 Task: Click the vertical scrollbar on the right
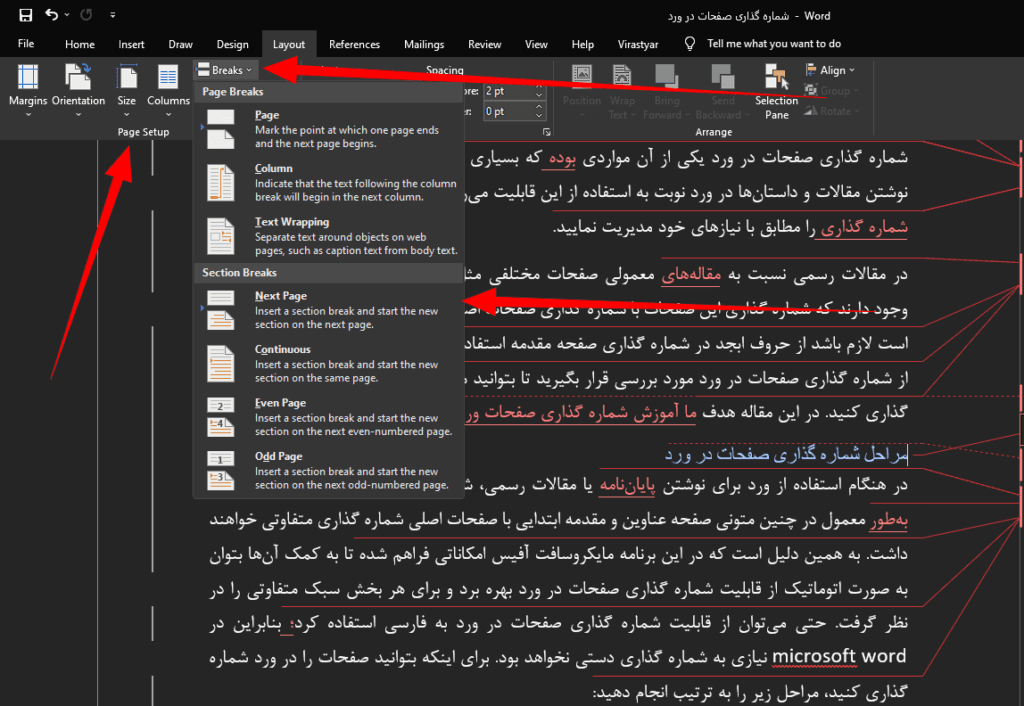coord(1017,400)
